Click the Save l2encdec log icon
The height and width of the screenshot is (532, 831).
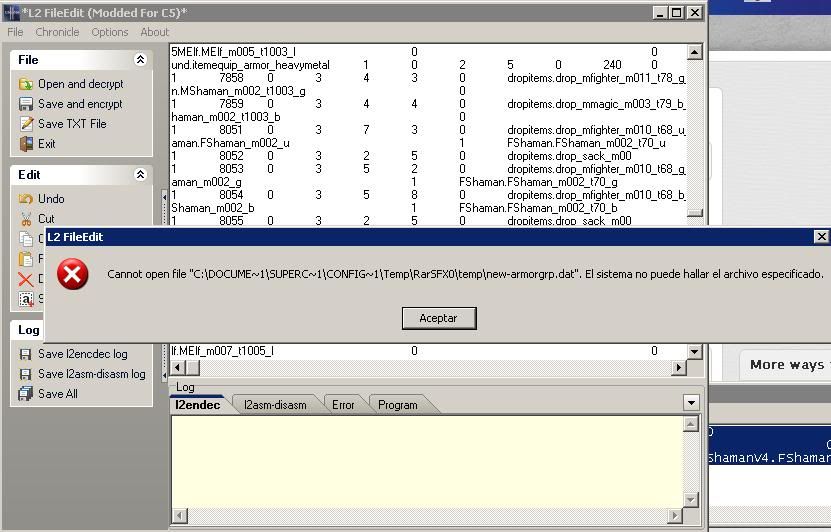click(x=26, y=354)
